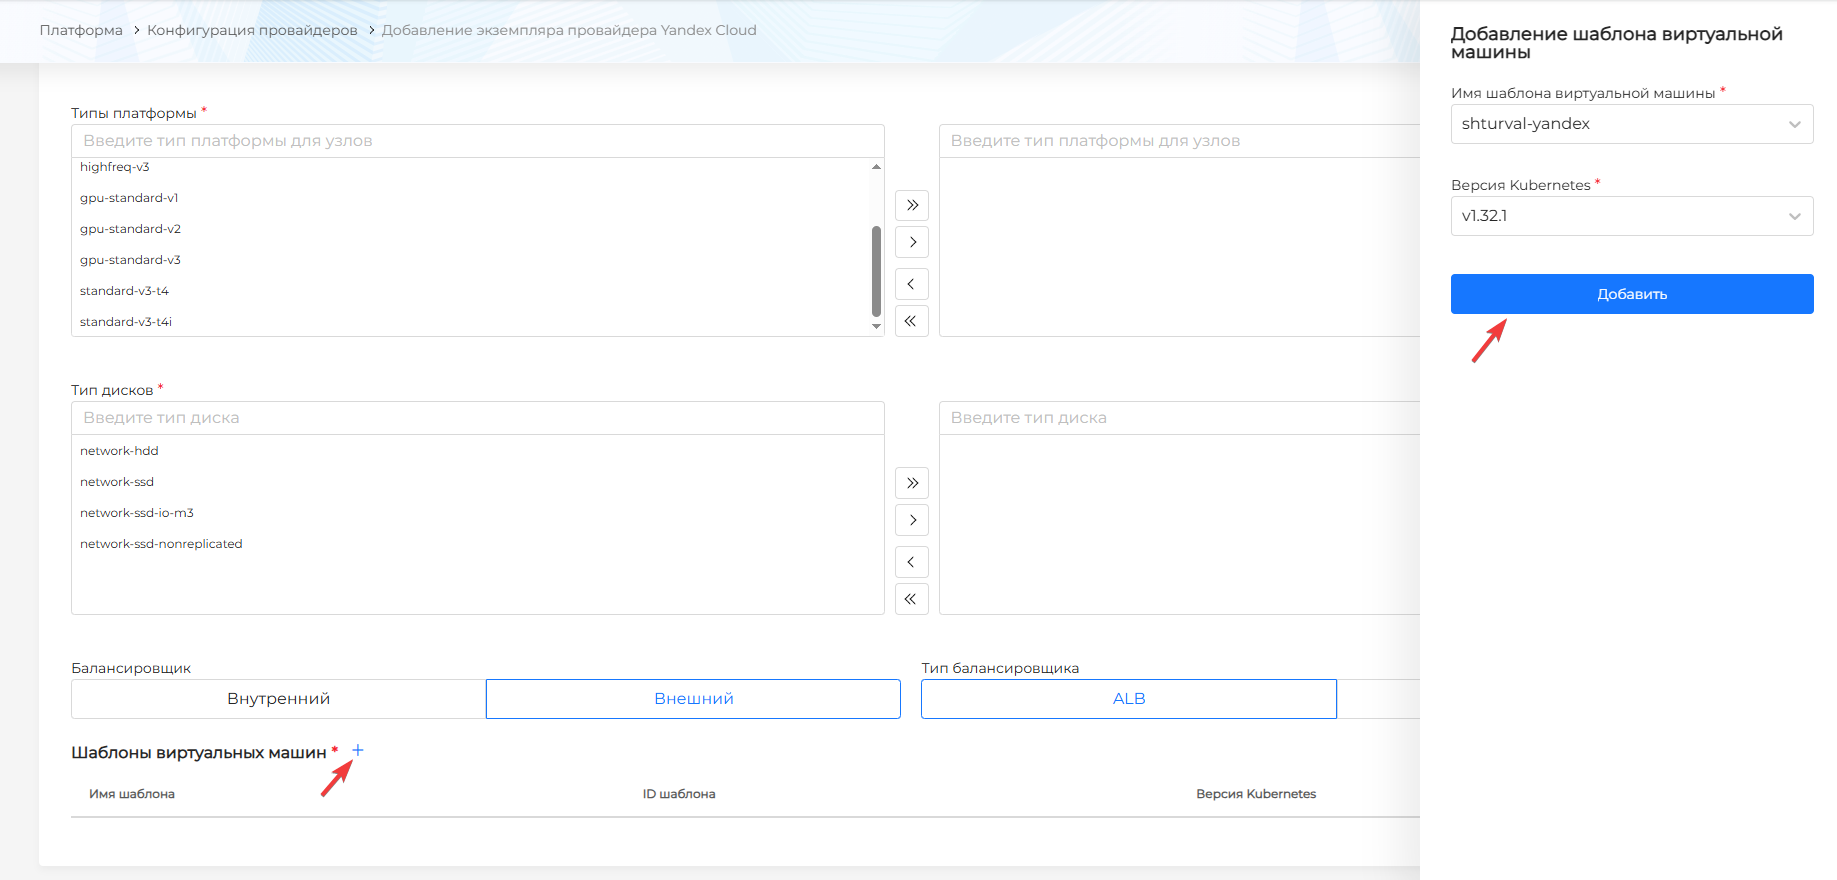Click platform types list scrollbar
The height and width of the screenshot is (880, 1837).
point(876,270)
